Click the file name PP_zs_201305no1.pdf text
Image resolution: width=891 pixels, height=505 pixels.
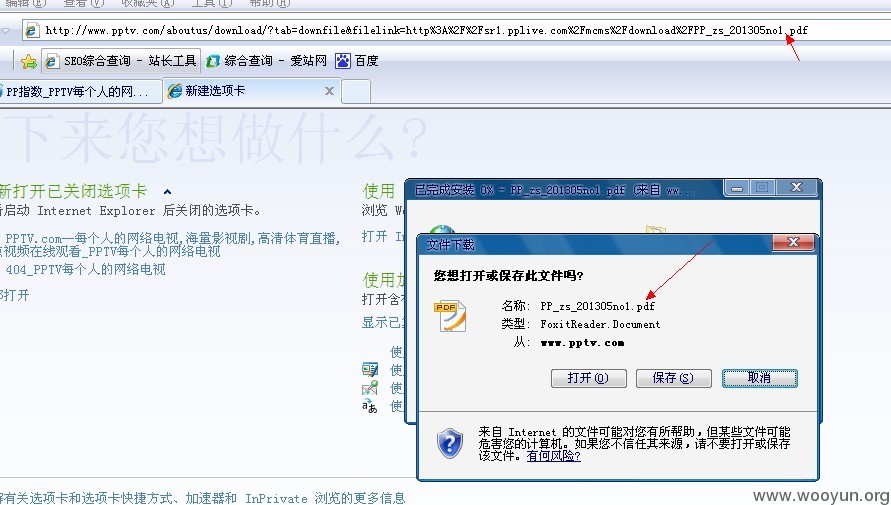click(x=597, y=306)
